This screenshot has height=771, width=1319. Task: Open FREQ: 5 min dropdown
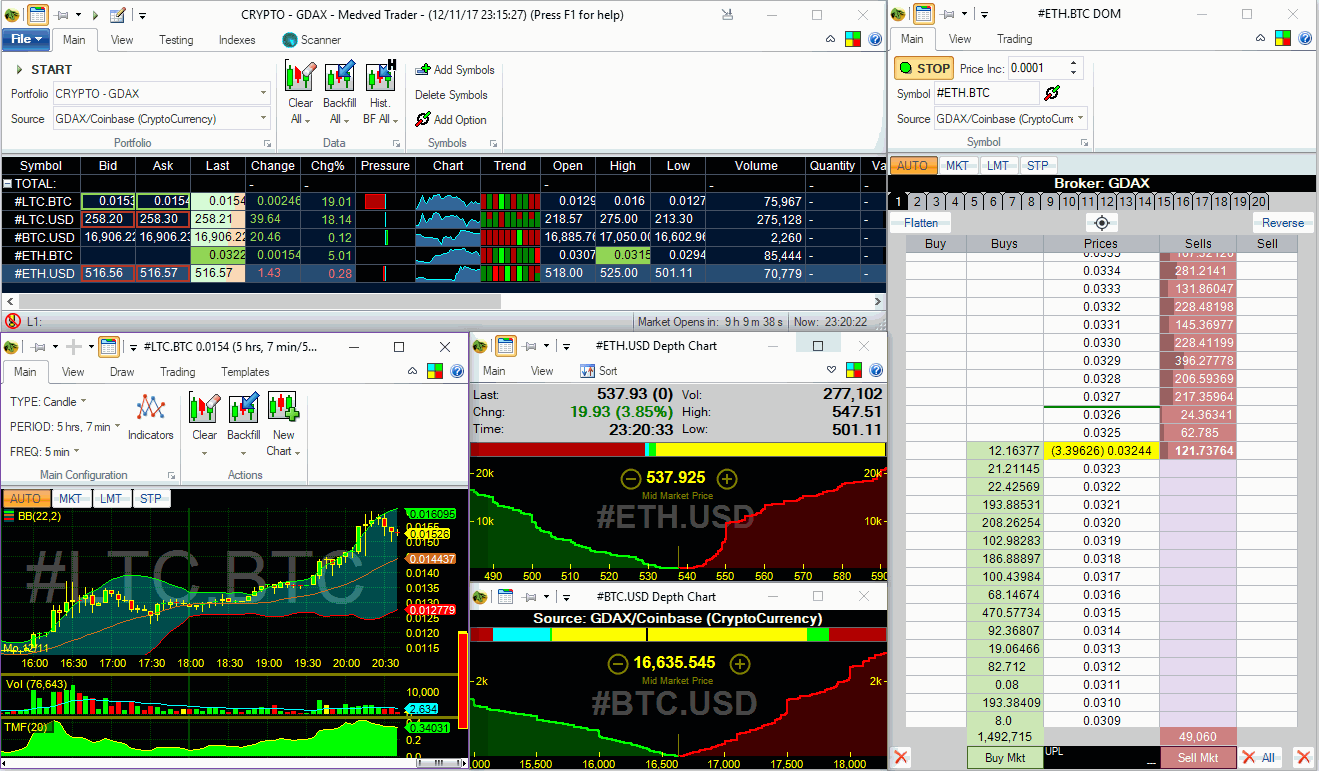(45, 452)
